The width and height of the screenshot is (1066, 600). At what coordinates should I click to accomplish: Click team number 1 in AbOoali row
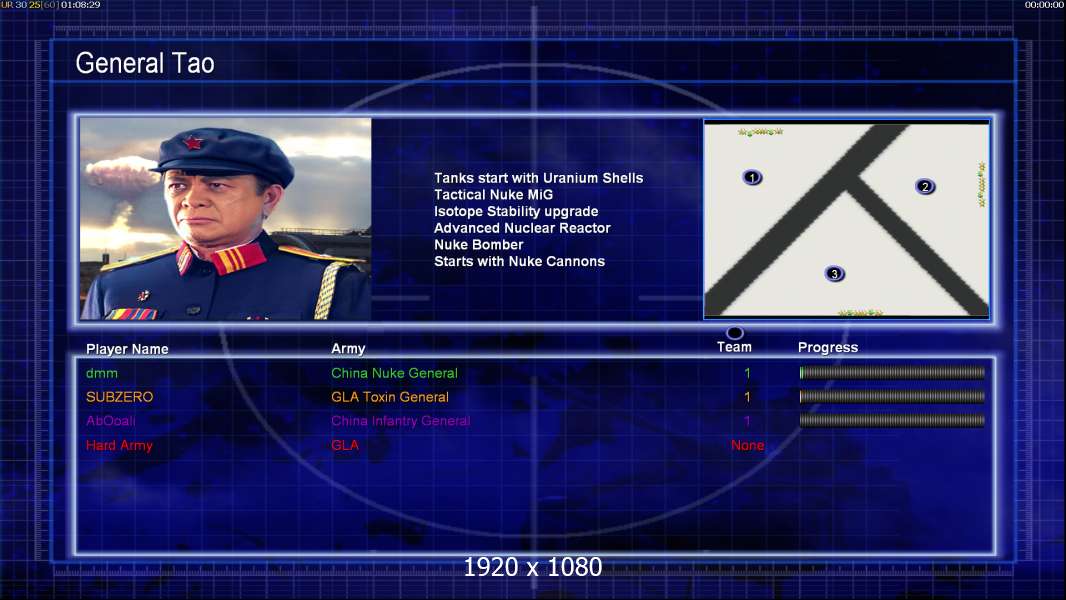pyautogui.click(x=747, y=421)
